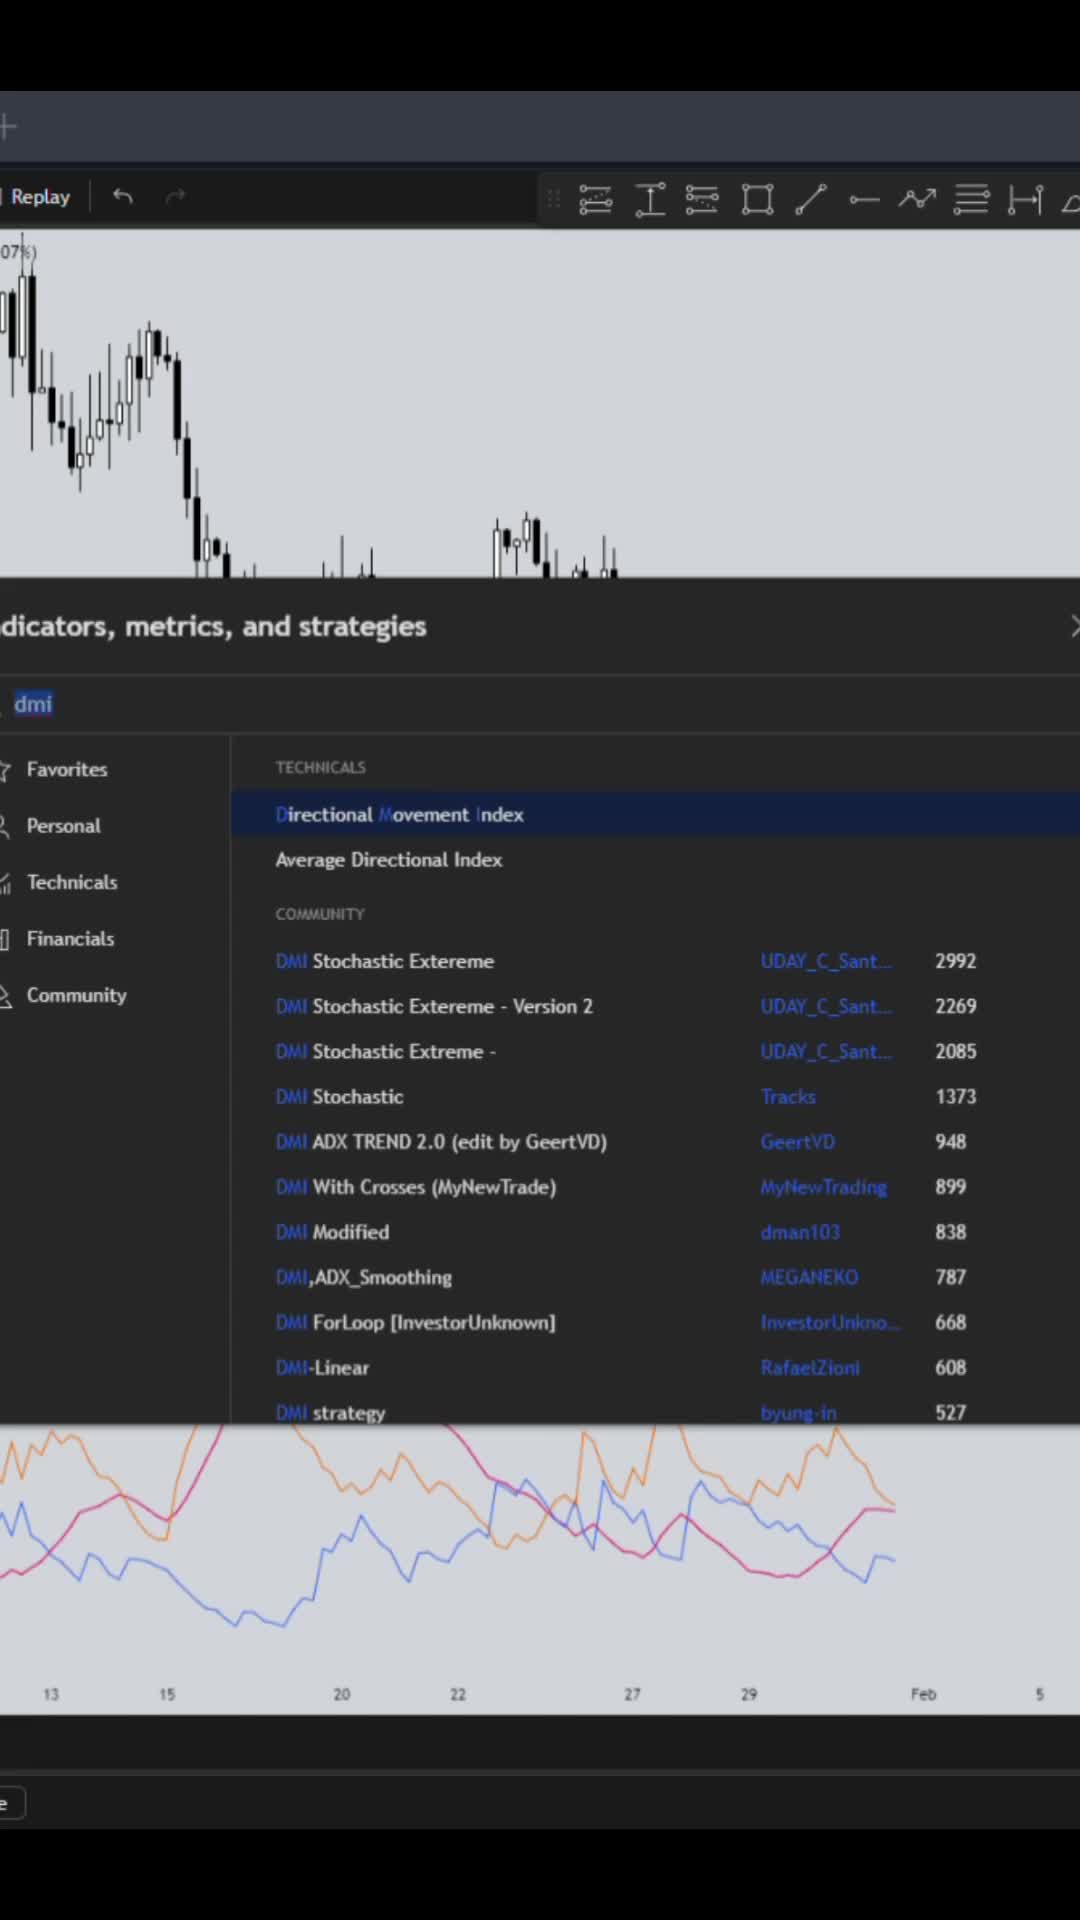
Task: Select the horizontal ray tool
Action: pos(864,199)
